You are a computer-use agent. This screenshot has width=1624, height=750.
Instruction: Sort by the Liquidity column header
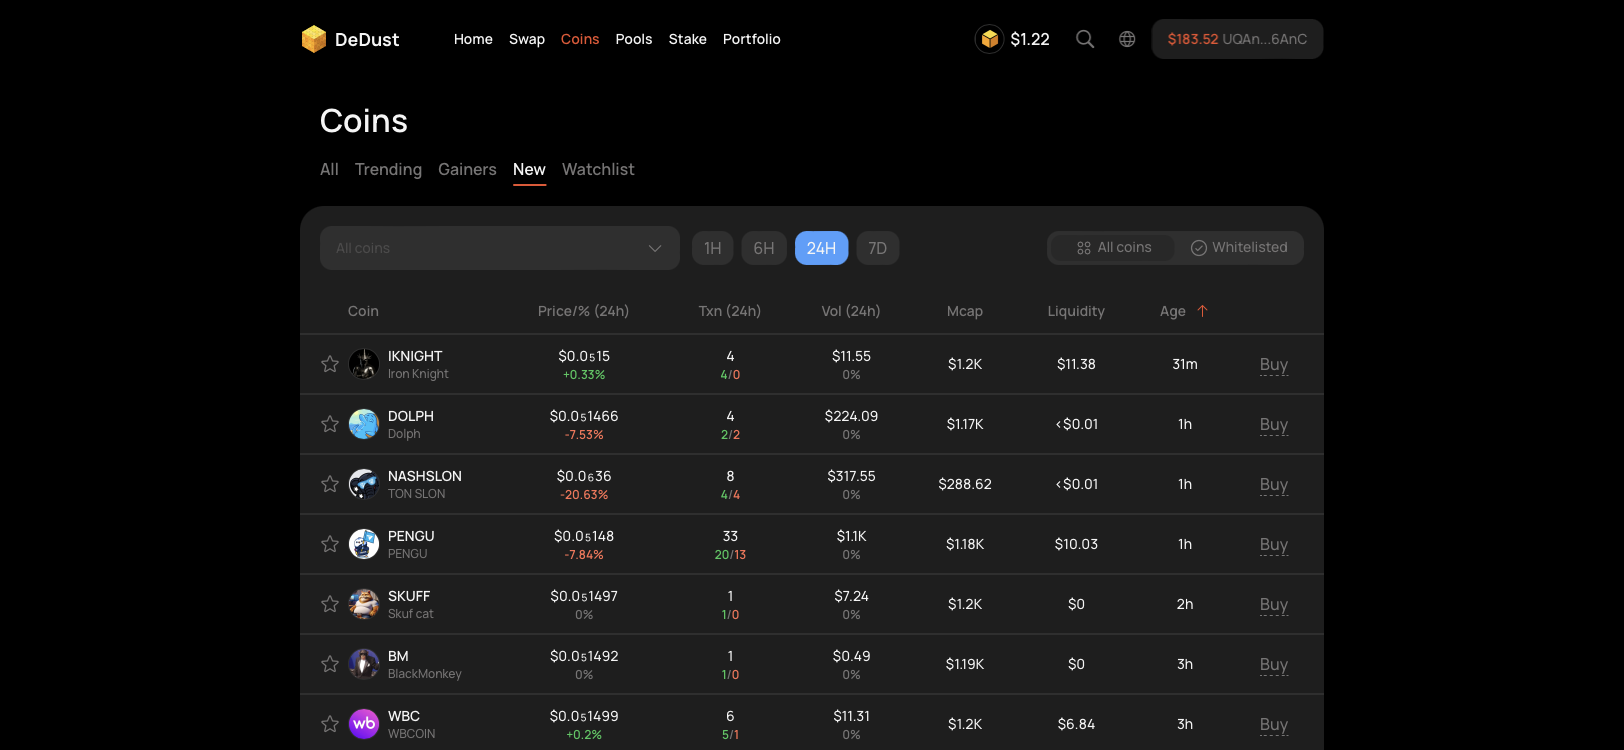[x=1076, y=311]
